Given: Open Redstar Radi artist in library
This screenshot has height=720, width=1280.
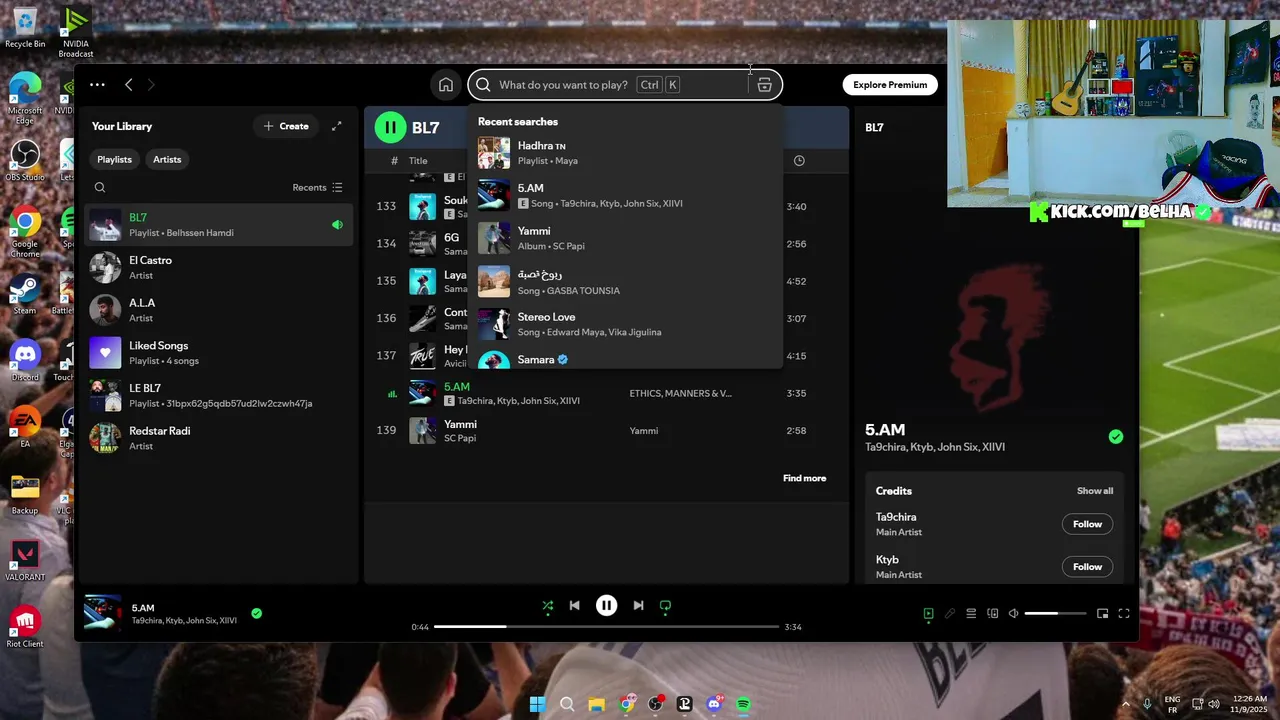Looking at the screenshot, I should coord(218,438).
